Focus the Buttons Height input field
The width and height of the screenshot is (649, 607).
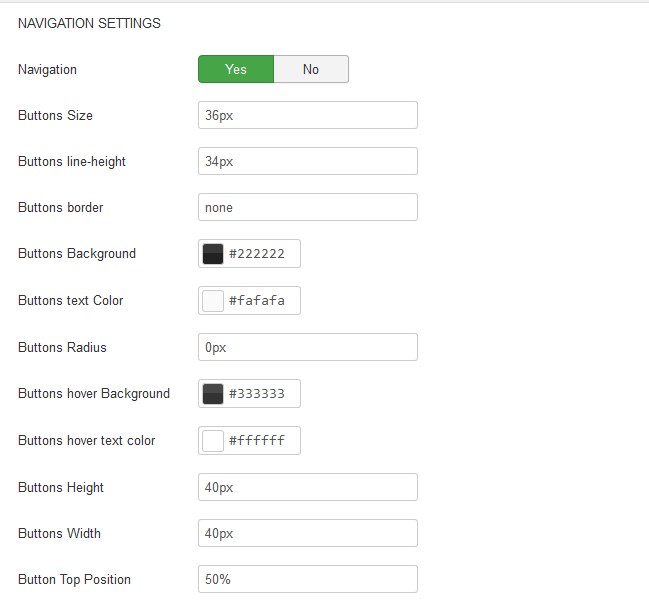pos(308,487)
